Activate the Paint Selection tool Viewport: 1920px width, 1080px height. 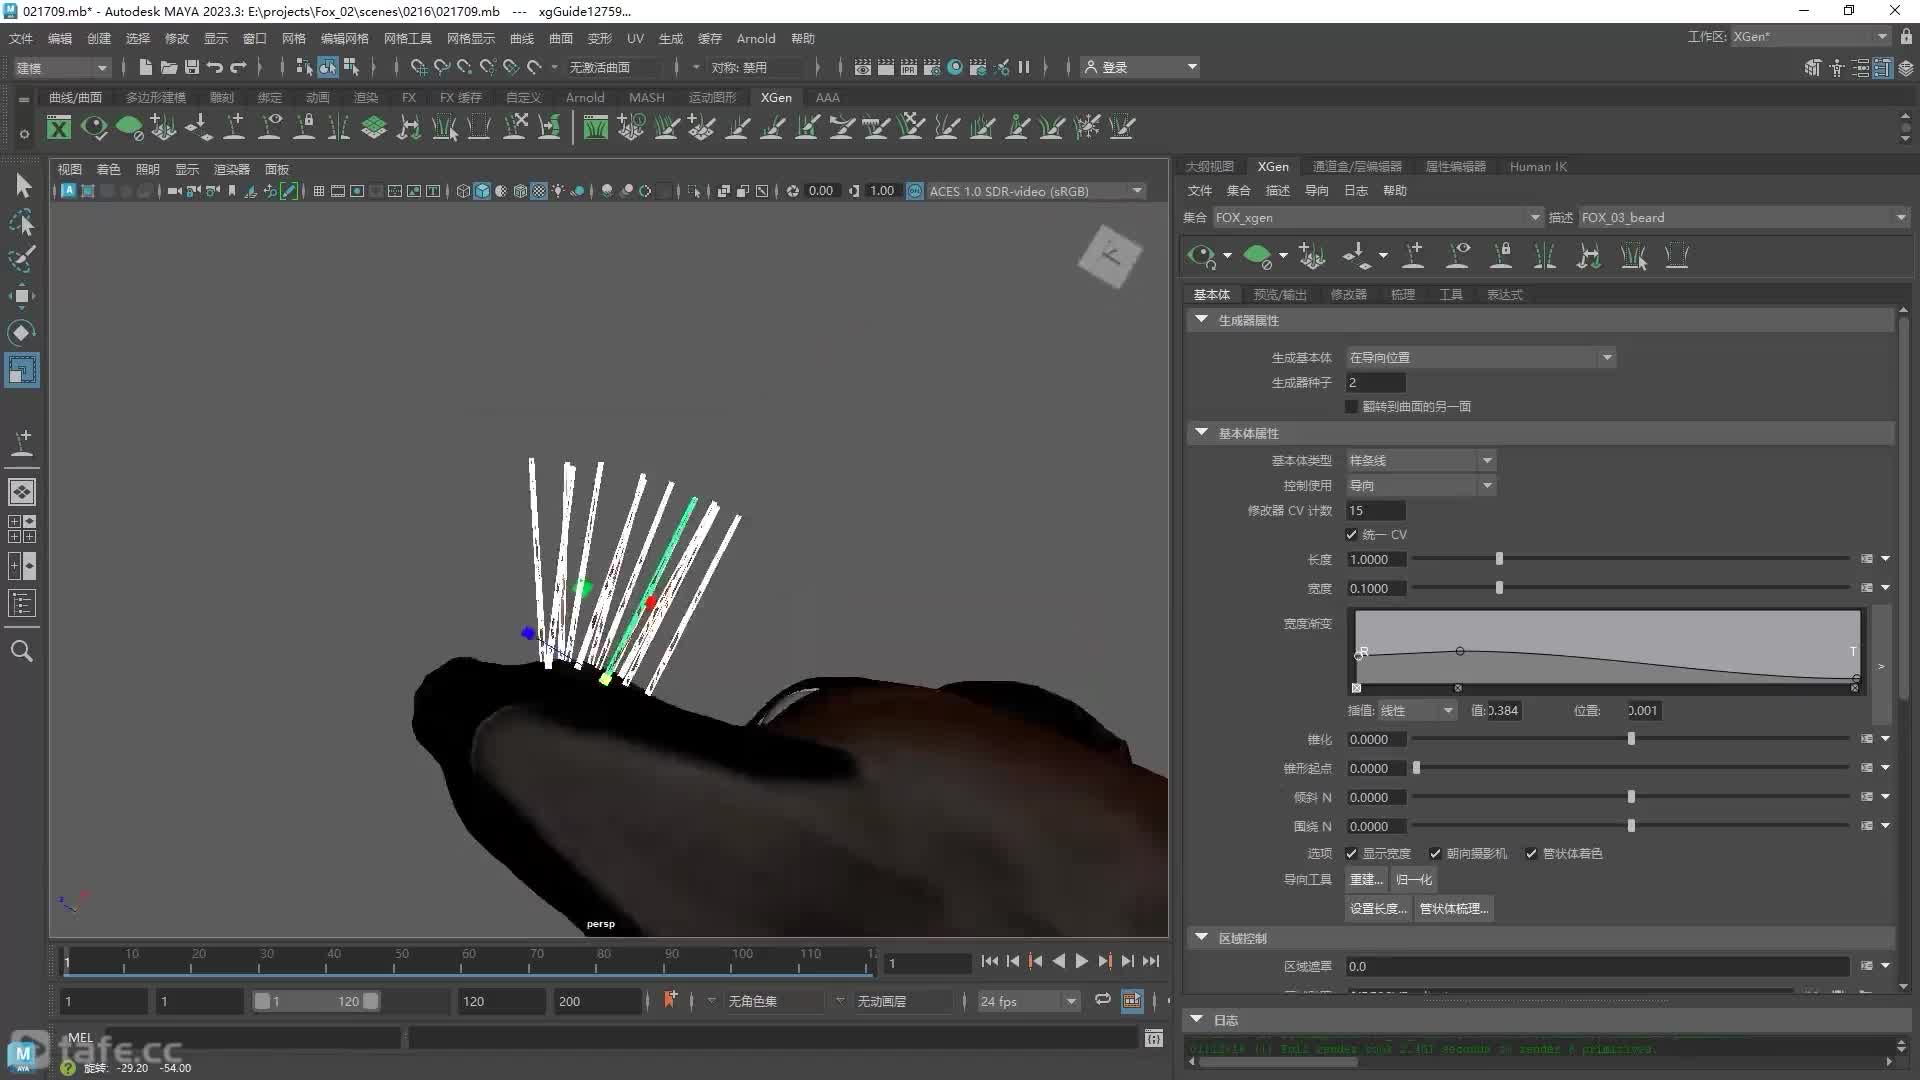pos(22,259)
